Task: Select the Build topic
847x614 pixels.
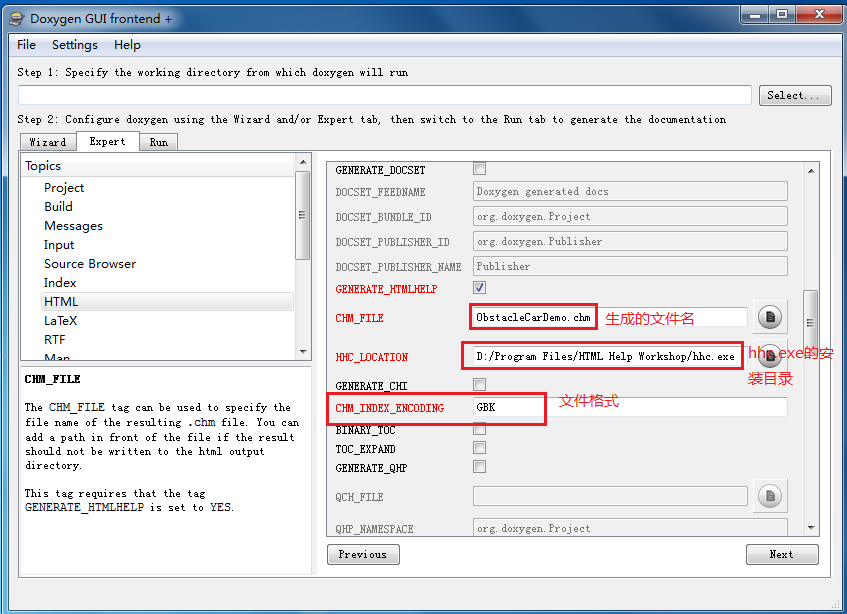Action: click(58, 207)
